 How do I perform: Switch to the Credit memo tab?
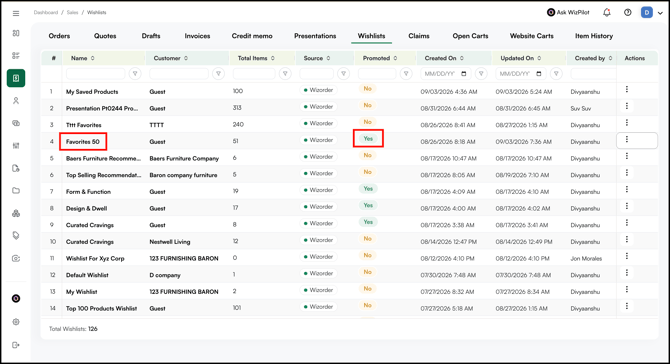tap(252, 36)
